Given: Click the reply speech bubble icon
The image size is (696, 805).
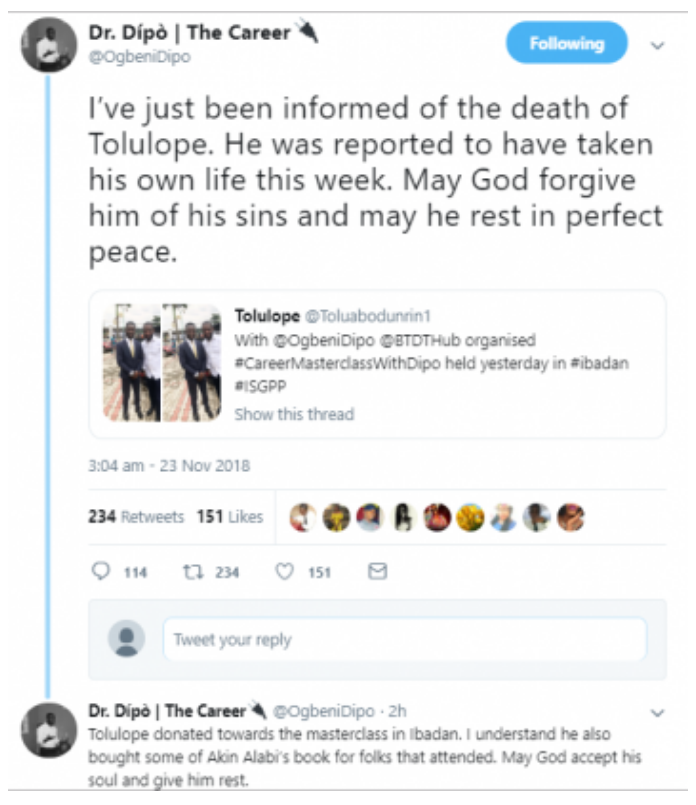Looking at the screenshot, I should tap(101, 571).
